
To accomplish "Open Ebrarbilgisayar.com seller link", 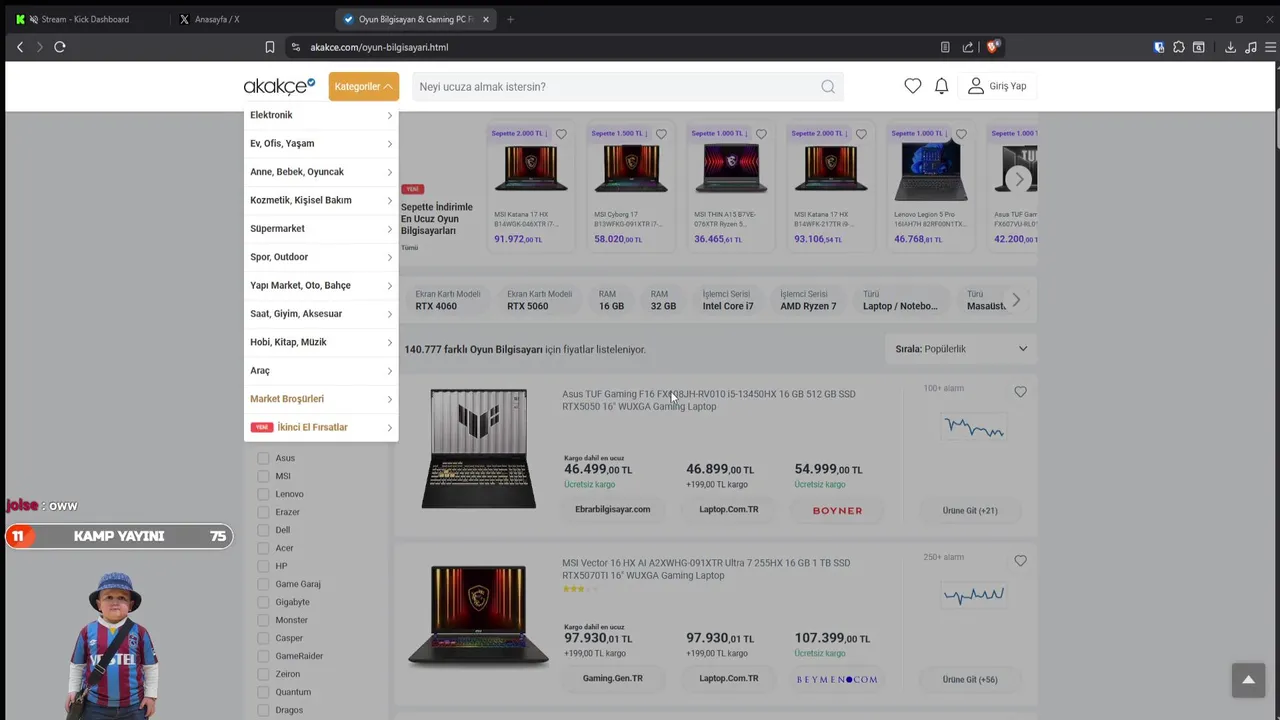I will [x=613, y=509].
